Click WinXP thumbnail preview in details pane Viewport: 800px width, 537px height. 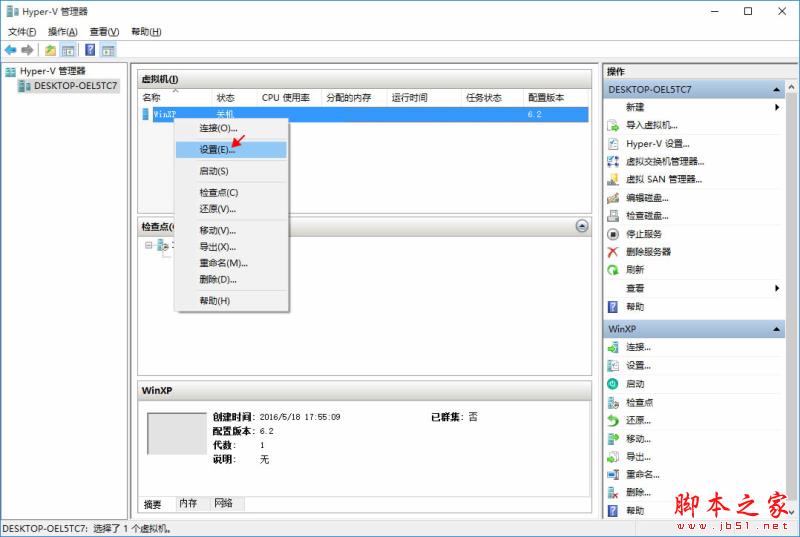177,433
